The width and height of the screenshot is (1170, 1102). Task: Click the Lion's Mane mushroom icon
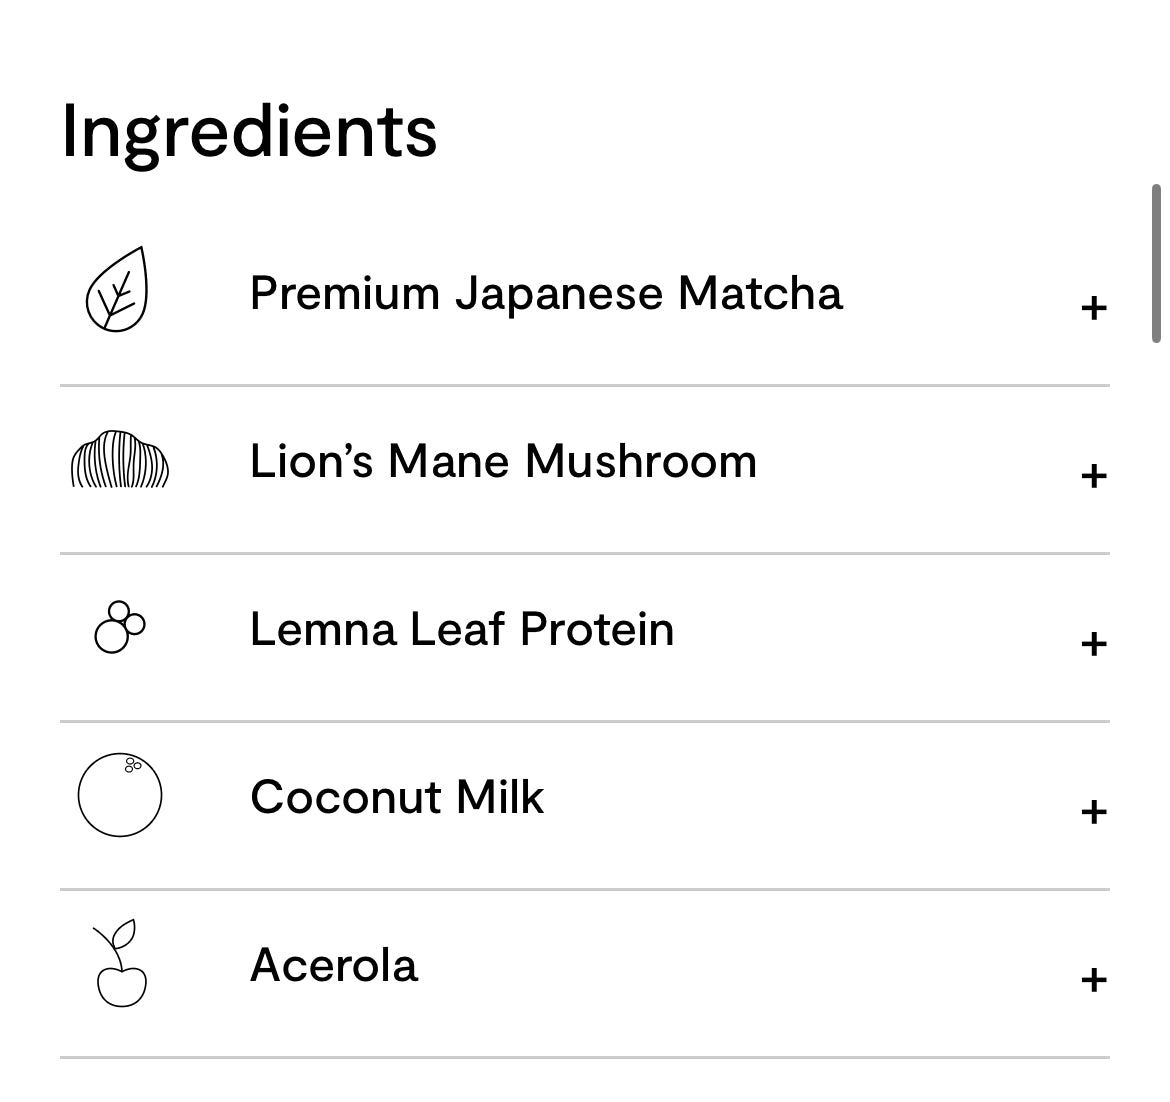pos(120,460)
